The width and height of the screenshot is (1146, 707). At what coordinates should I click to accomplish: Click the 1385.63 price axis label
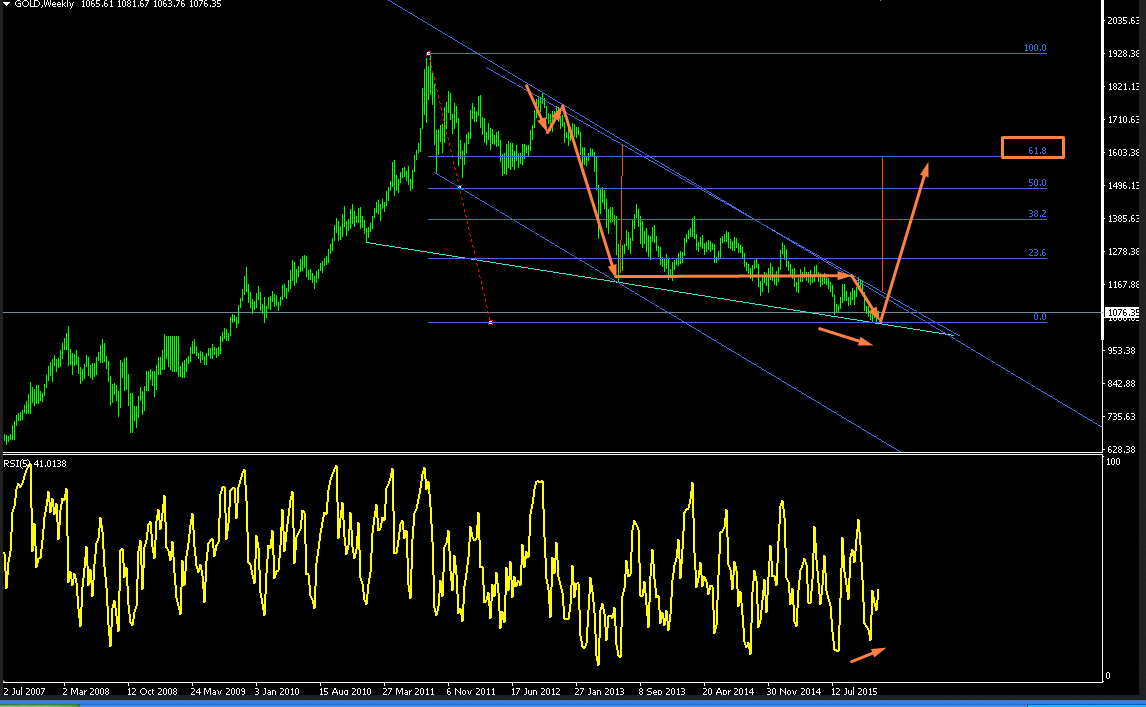[1123, 219]
